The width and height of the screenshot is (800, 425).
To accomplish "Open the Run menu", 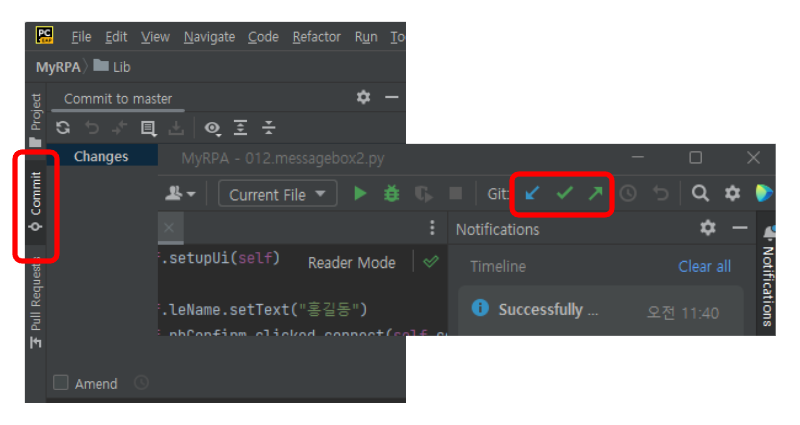I will pyautogui.click(x=366, y=37).
